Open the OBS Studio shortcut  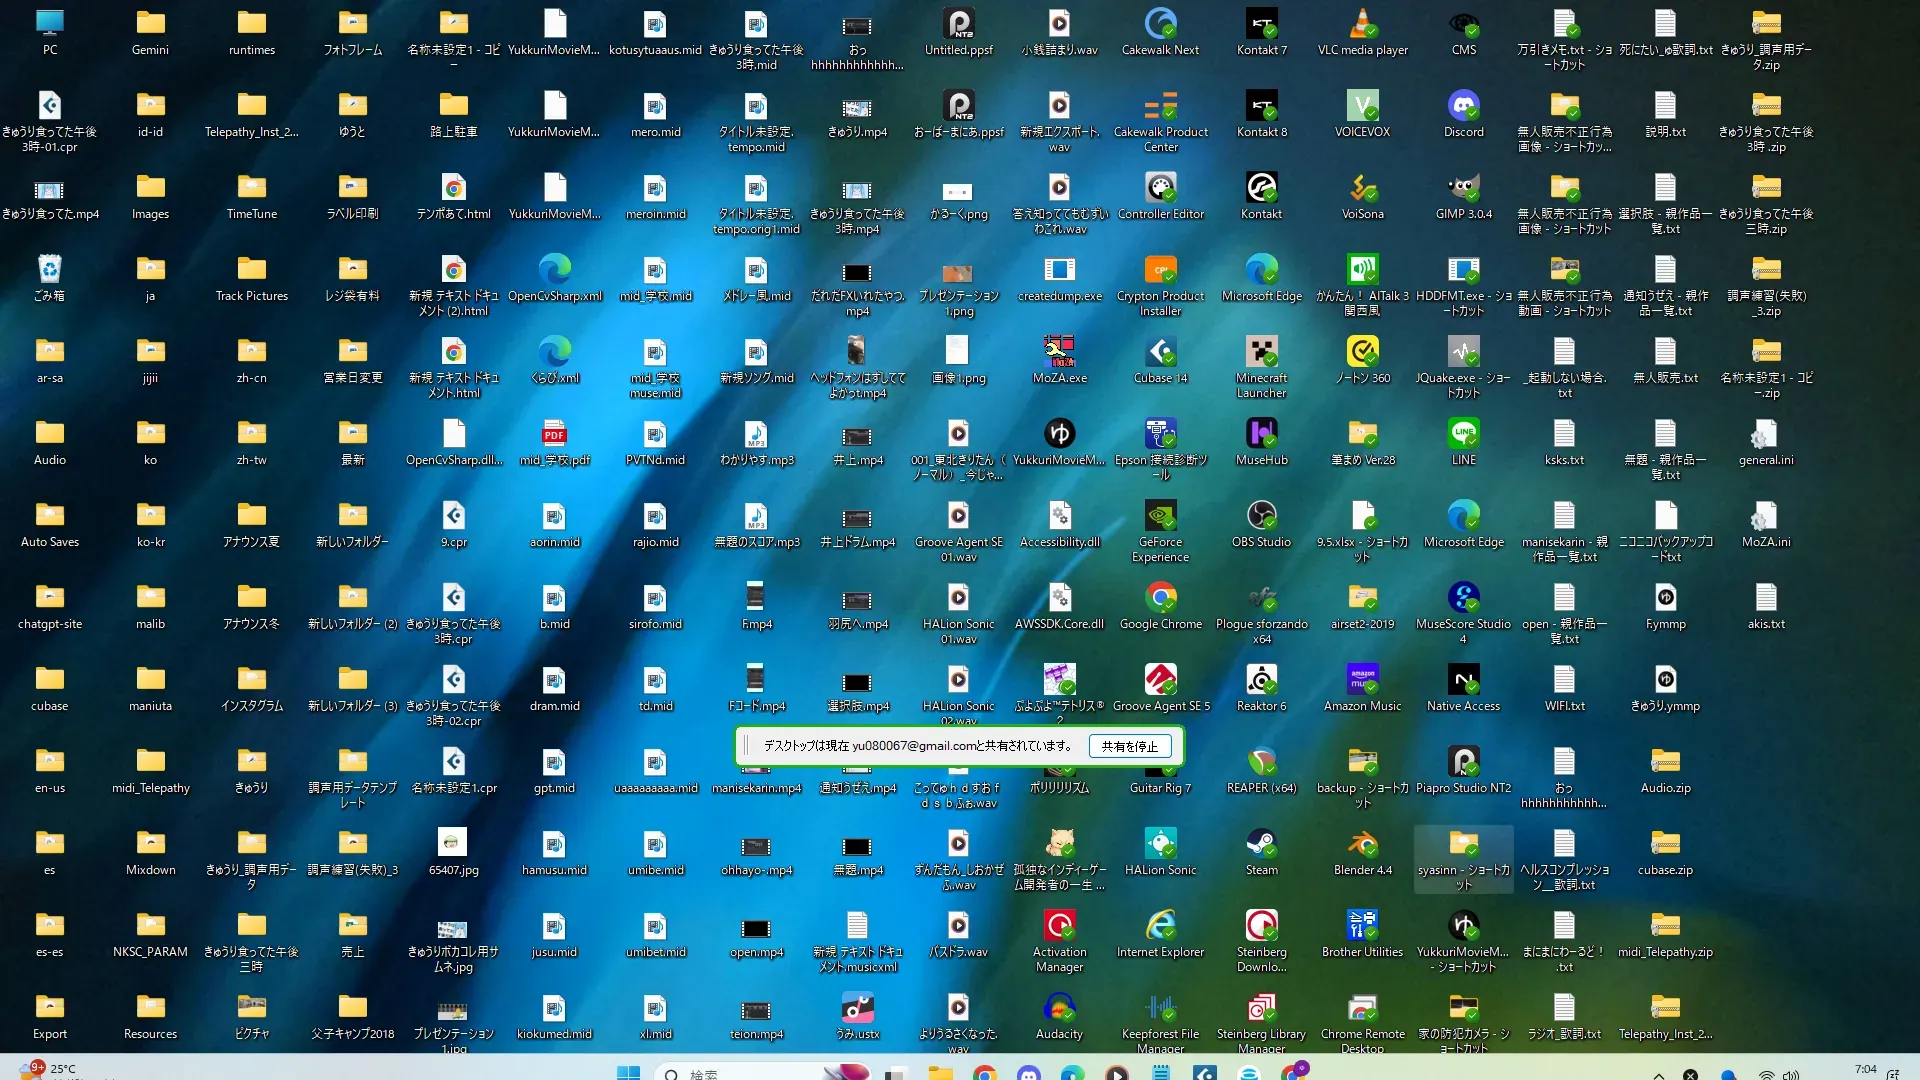tap(1261, 517)
